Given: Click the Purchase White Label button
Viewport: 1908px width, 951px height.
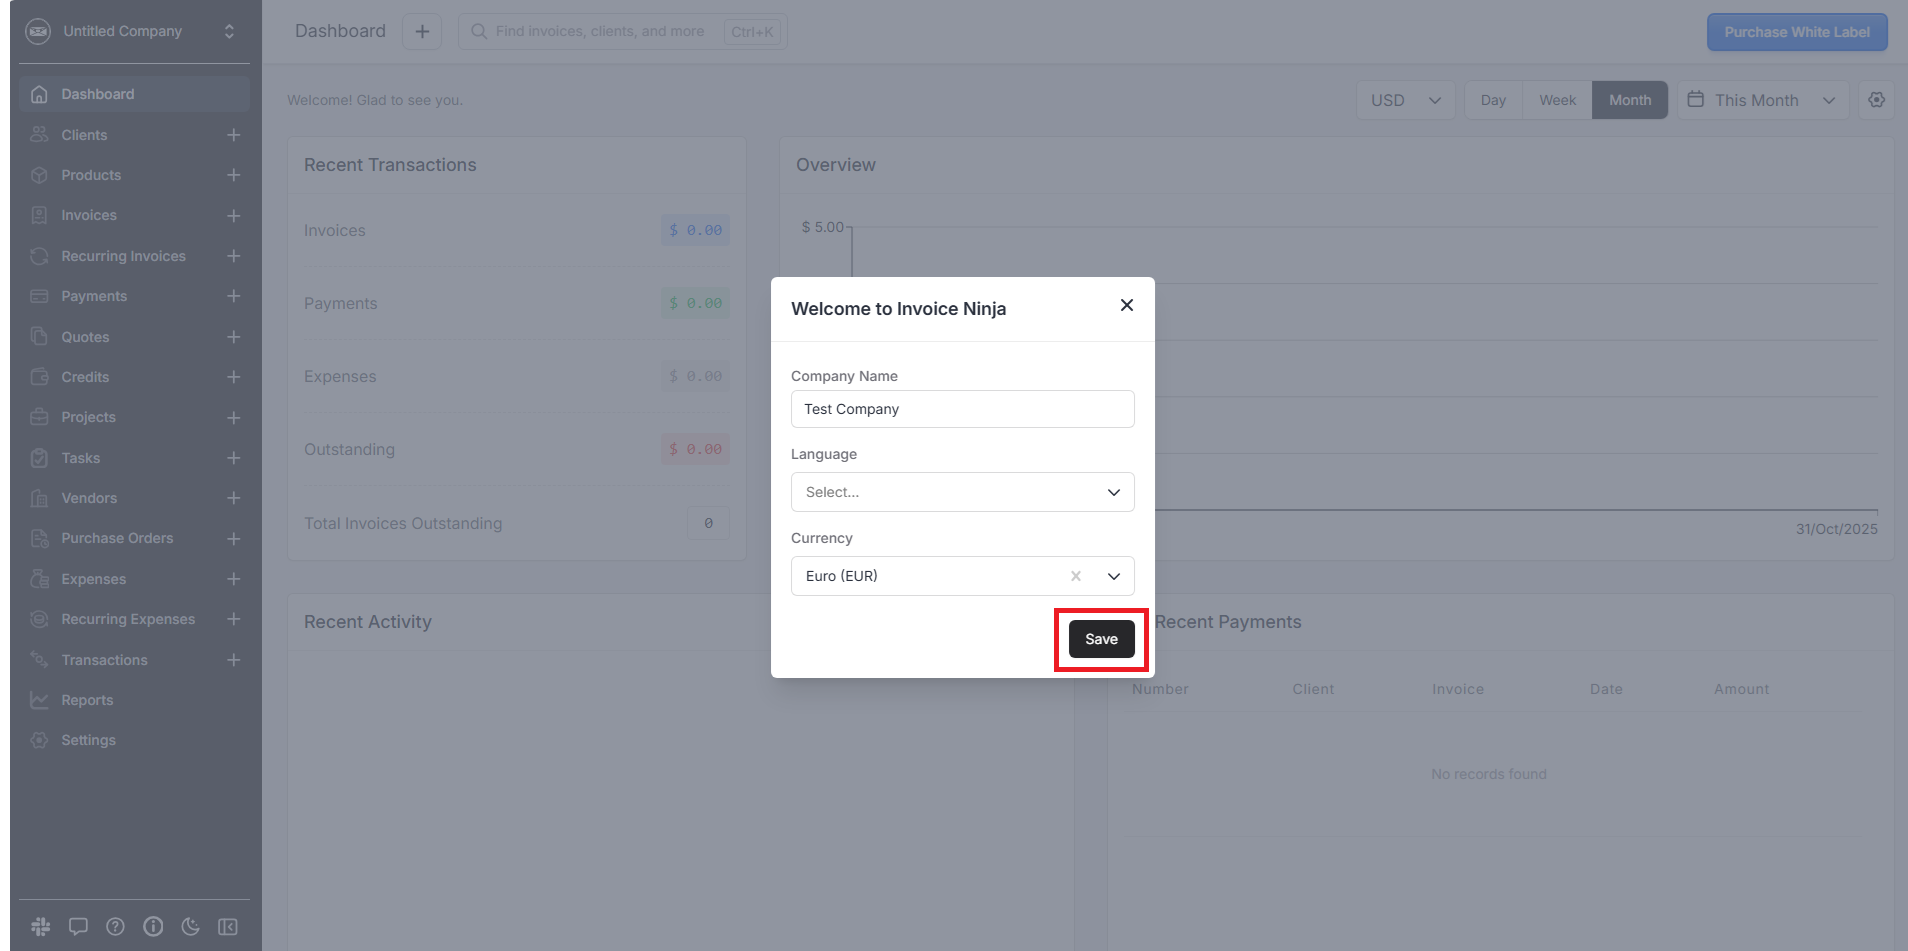Looking at the screenshot, I should point(1796,32).
